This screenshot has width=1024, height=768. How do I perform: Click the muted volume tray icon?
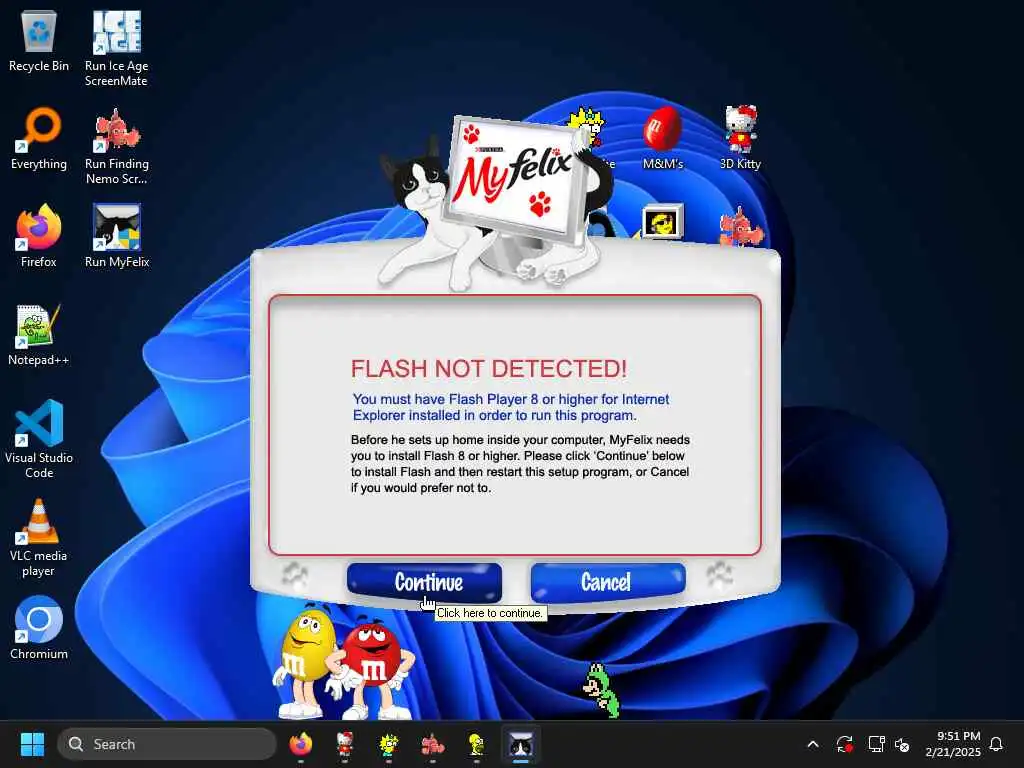click(x=903, y=744)
